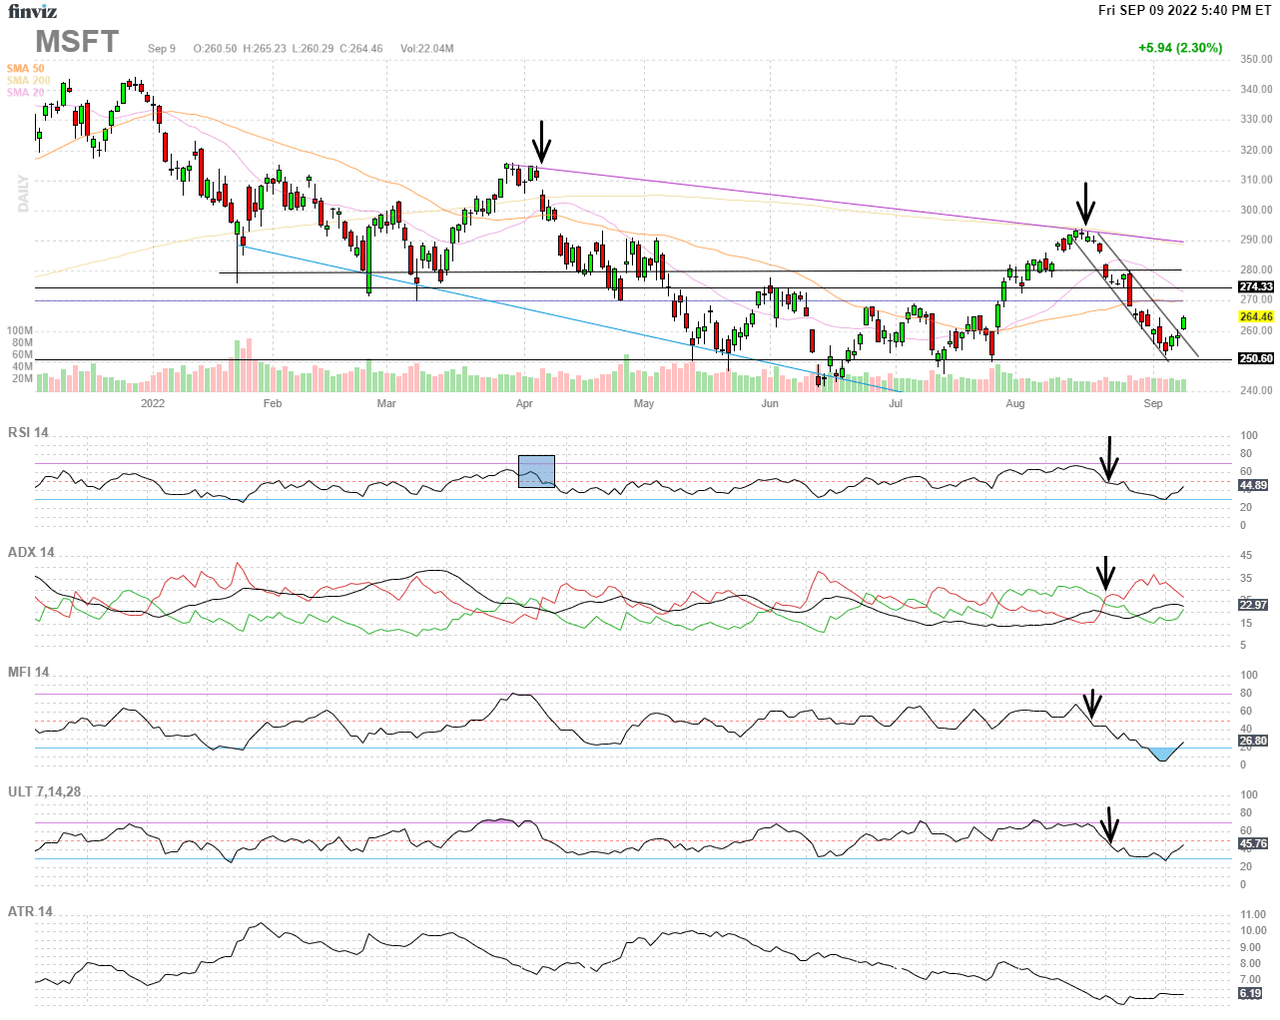Click the volume text Vol:22.04M
The image size is (1280, 1020).
click(x=427, y=48)
